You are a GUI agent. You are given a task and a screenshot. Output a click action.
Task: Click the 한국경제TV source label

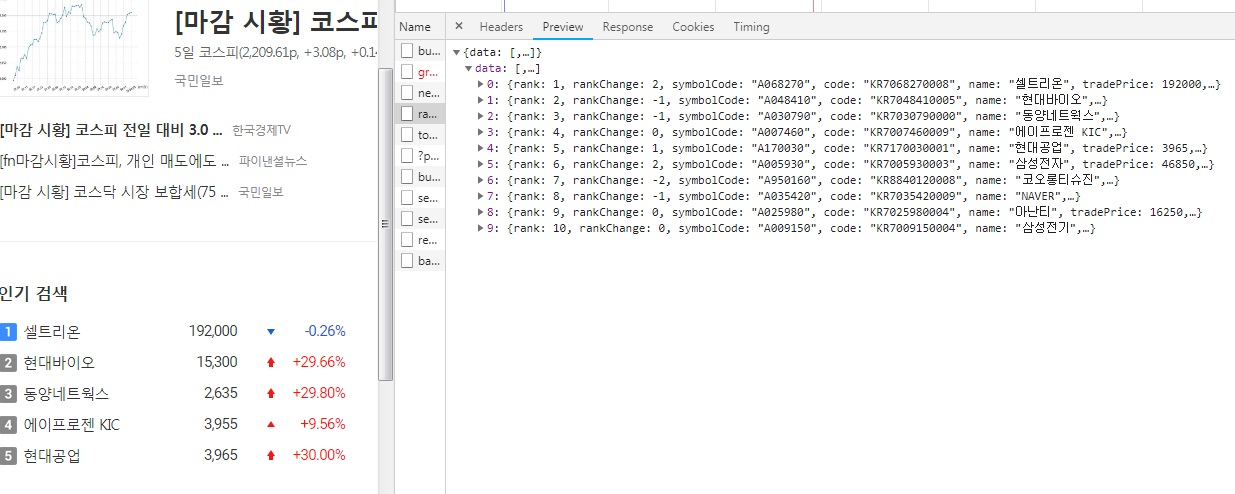point(261,130)
